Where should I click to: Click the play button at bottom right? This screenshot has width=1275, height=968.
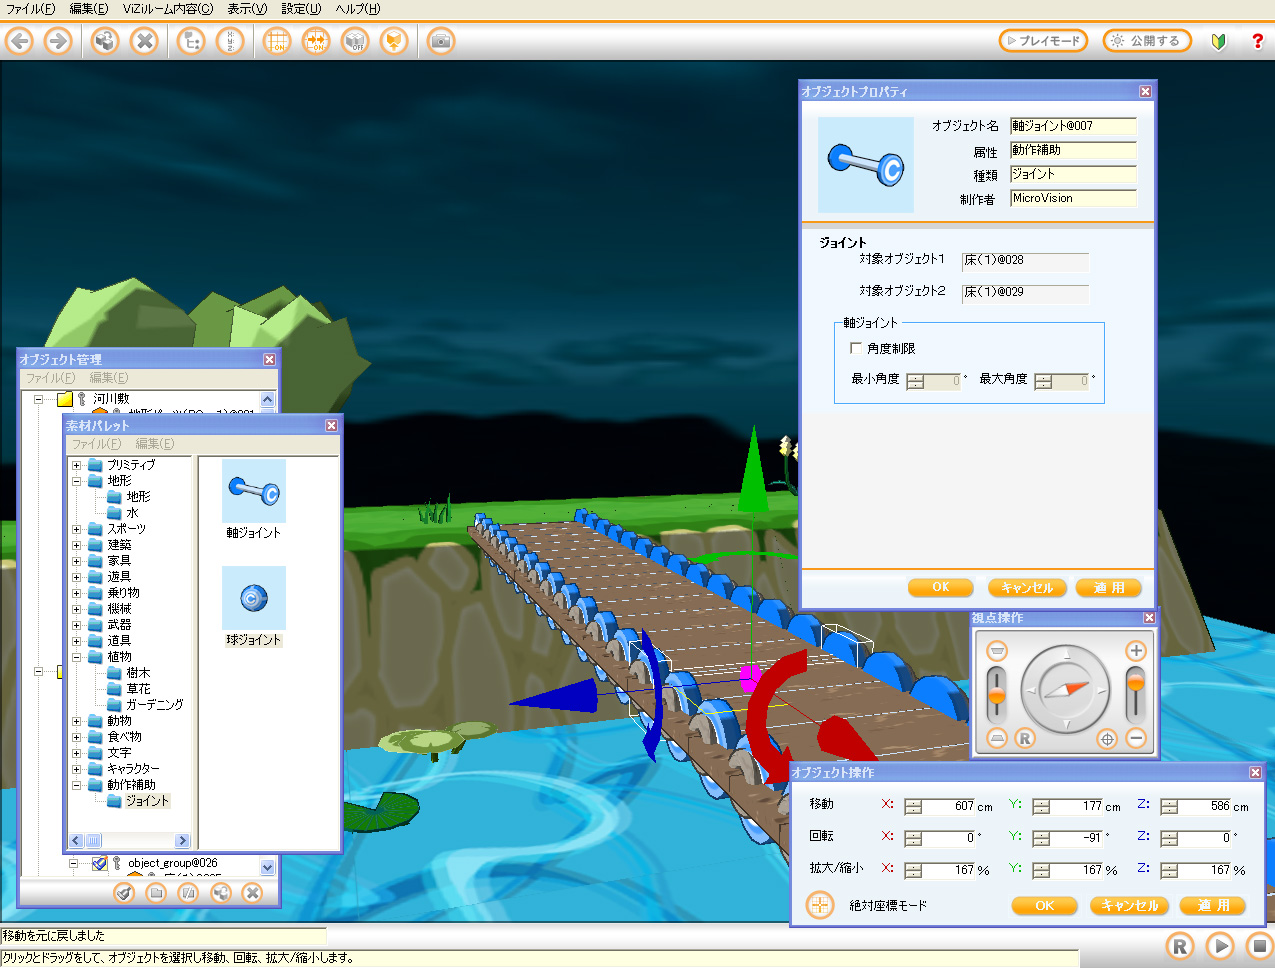[1220, 946]
